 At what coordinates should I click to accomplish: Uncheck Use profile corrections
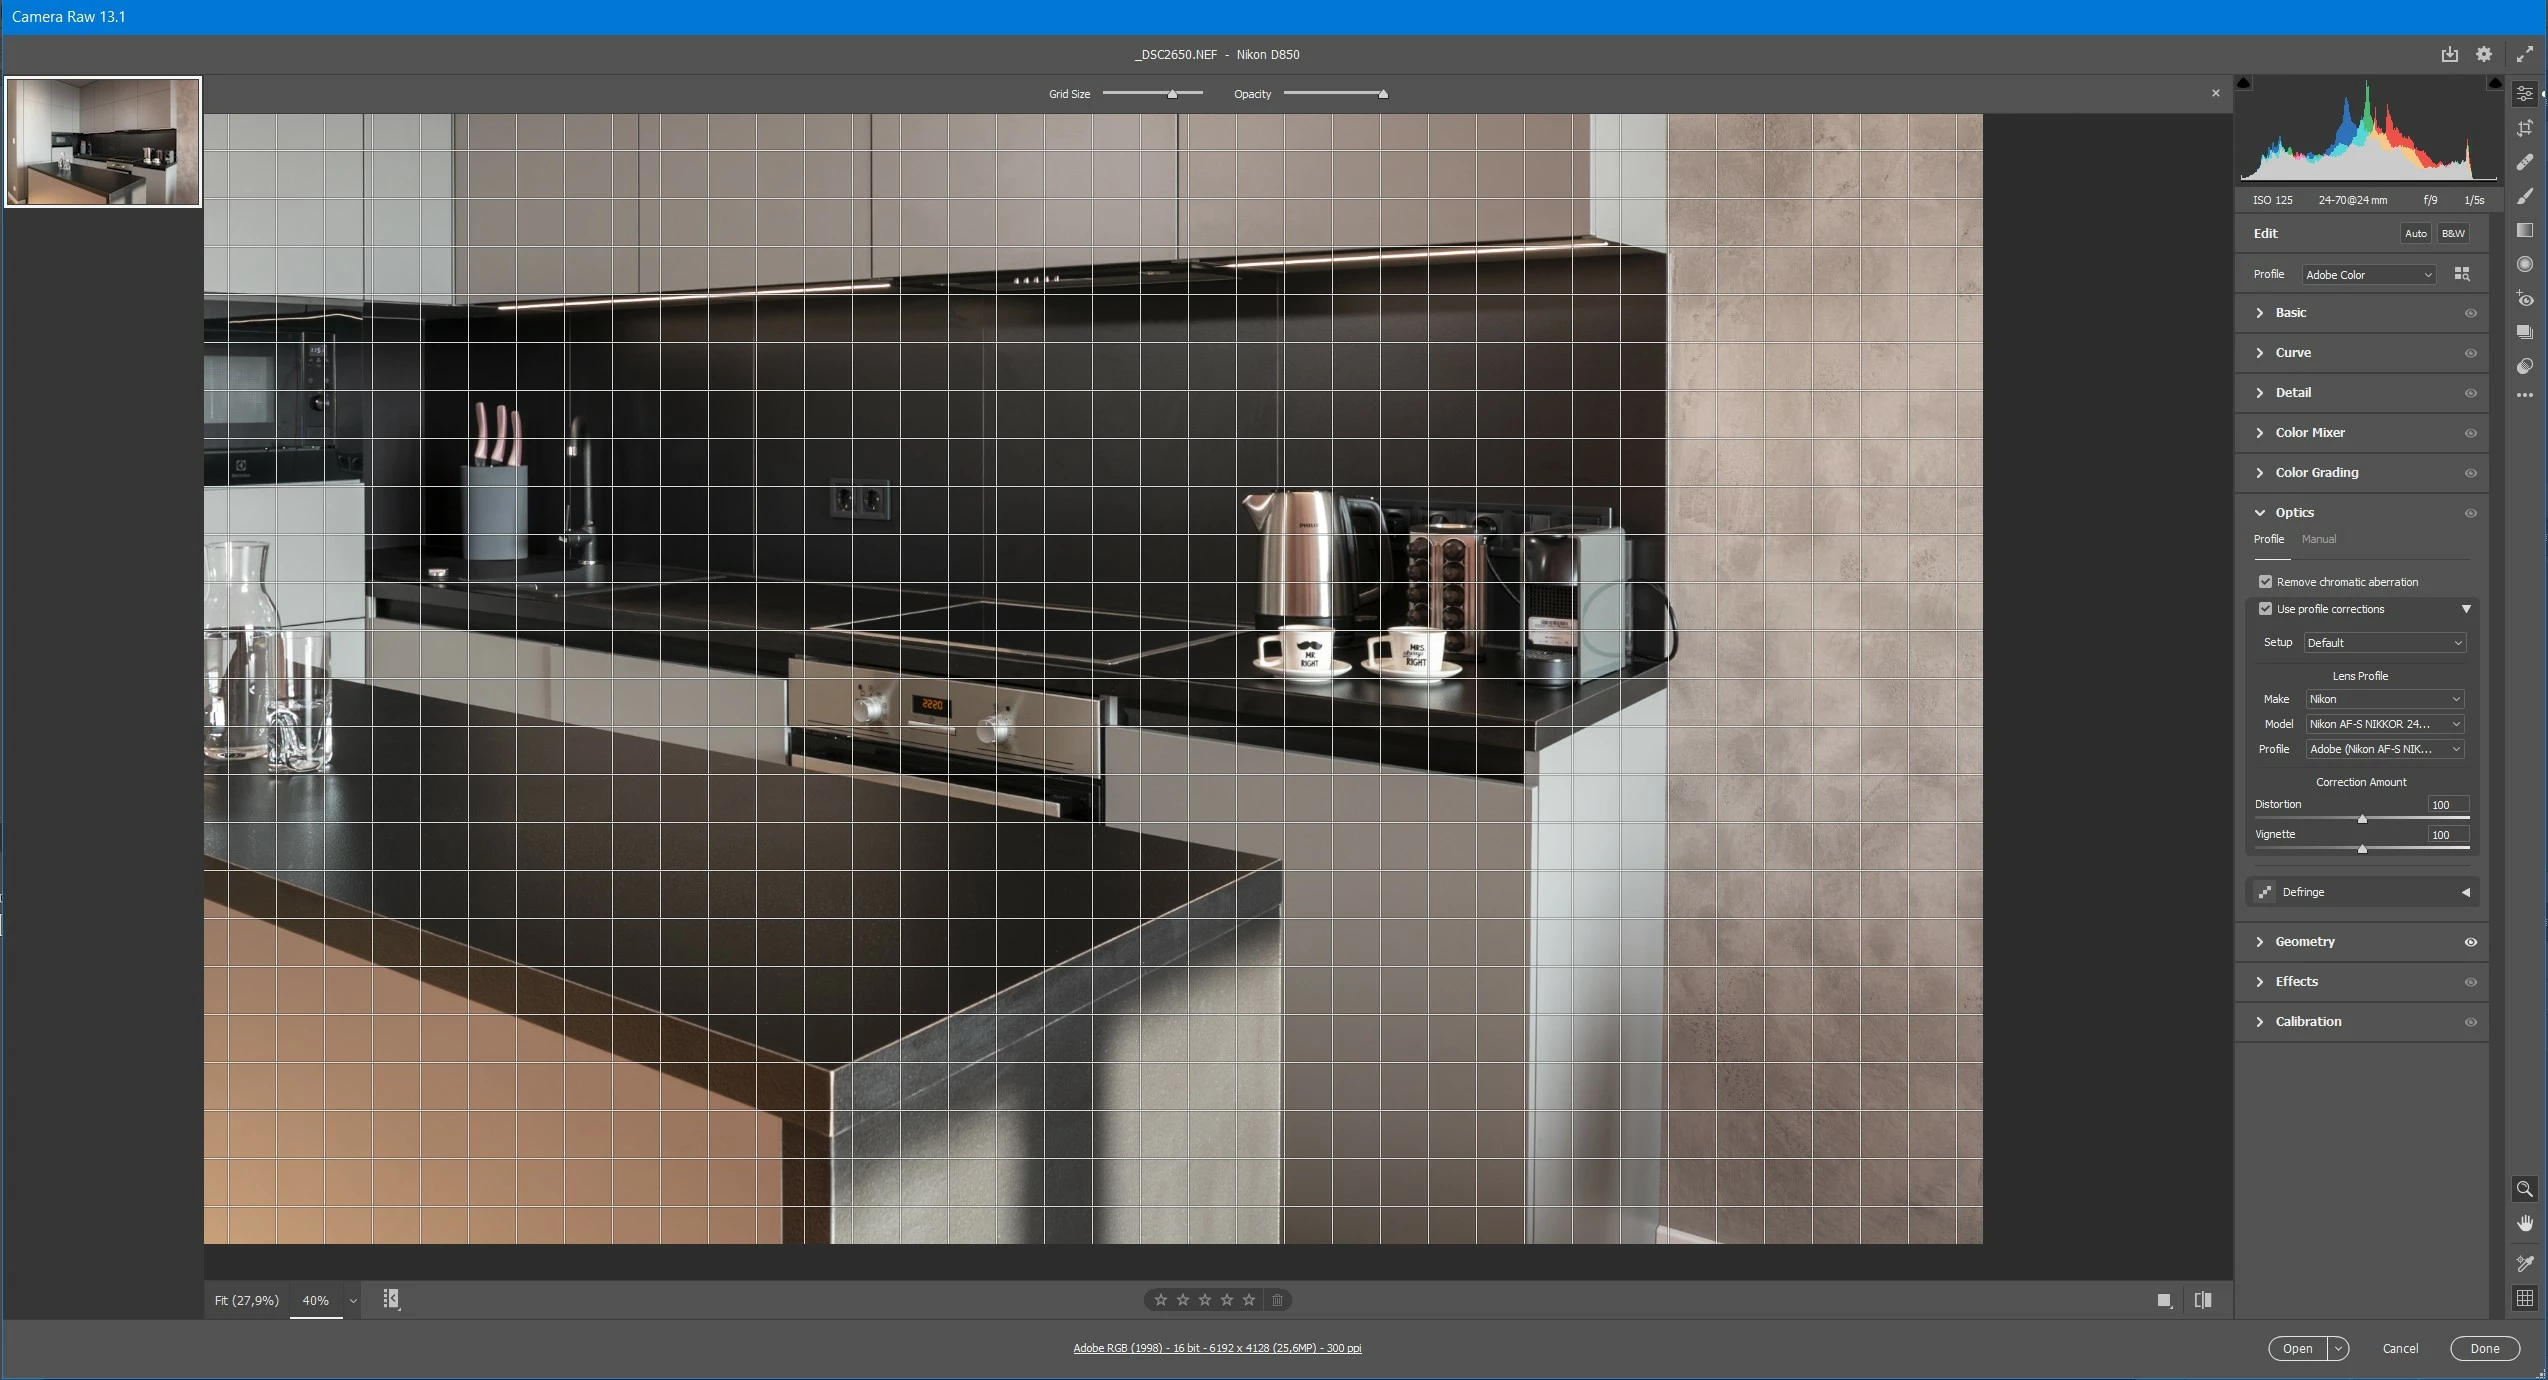point(2265,609)
